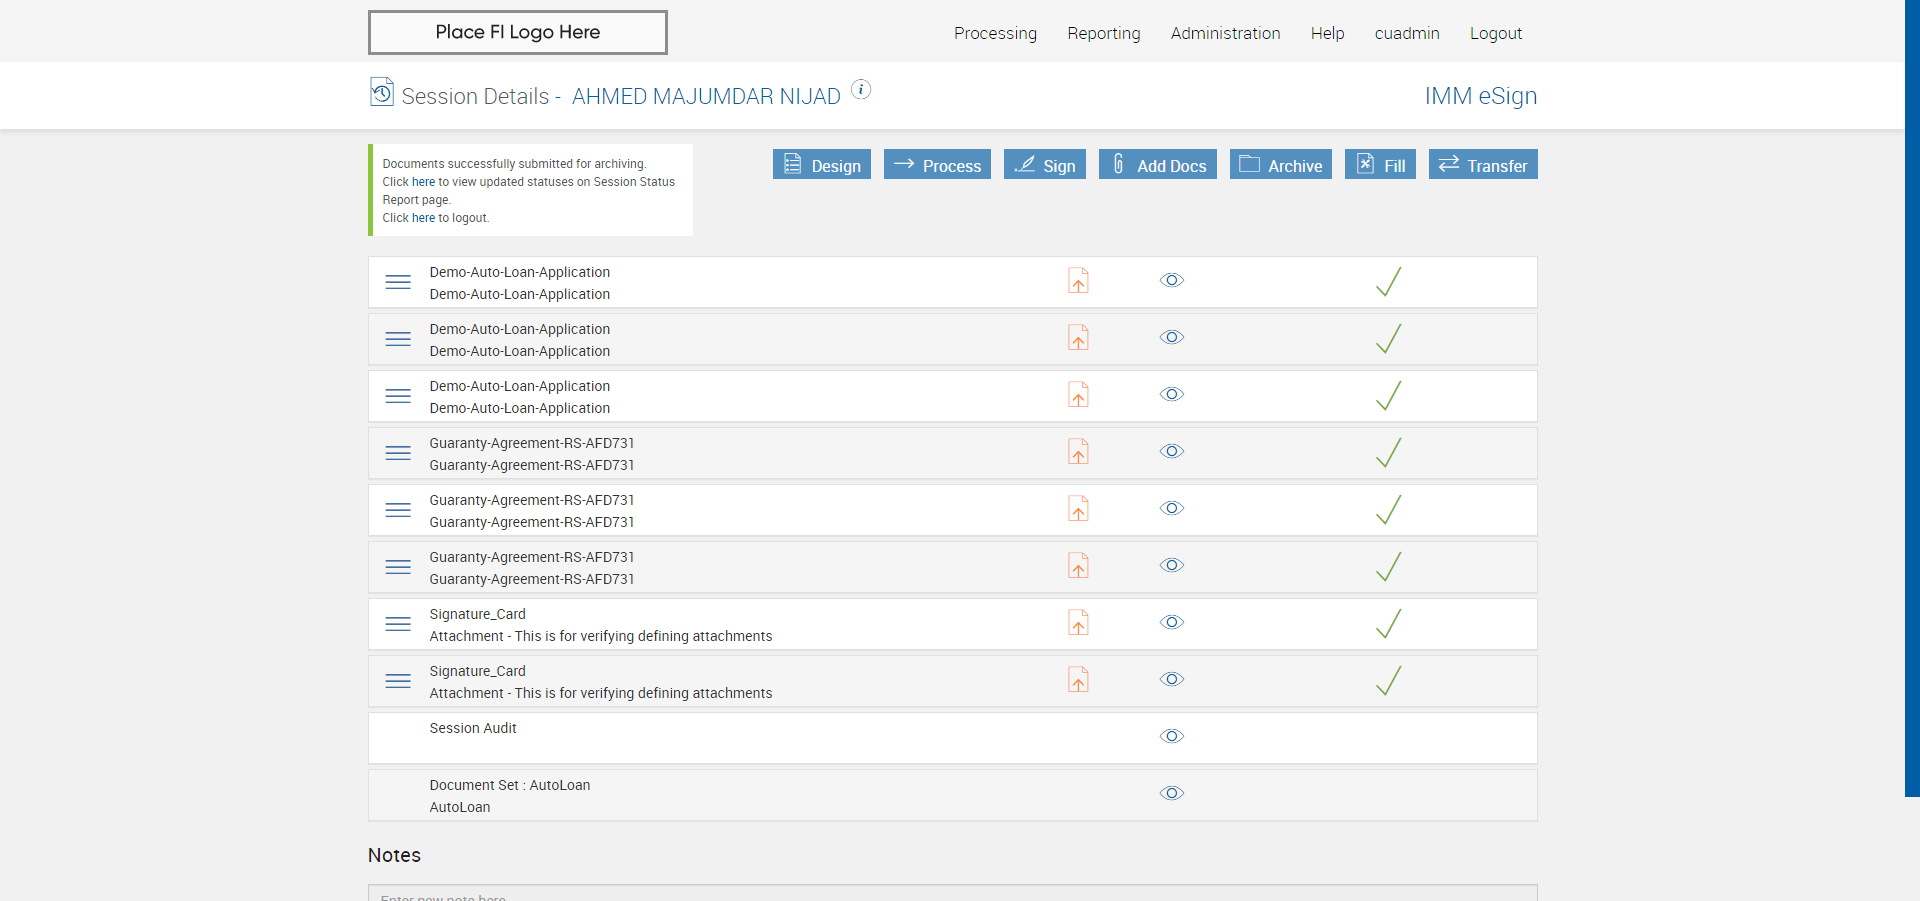Expand row menu for second Guaranty-Agreement document
Screen dimensions: 1920x901
point(398,510)
